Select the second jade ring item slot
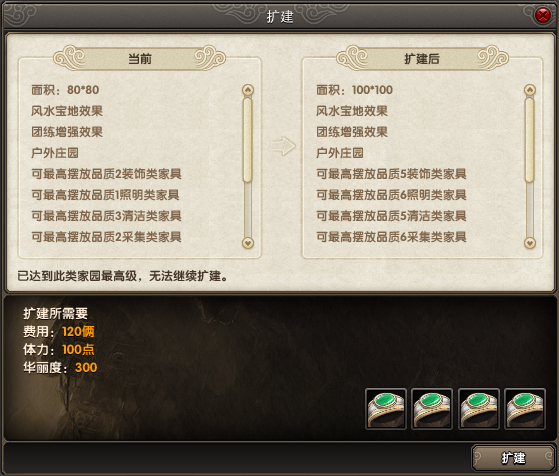The height and width of the screenshot is (476, 559). pos(432,409)
